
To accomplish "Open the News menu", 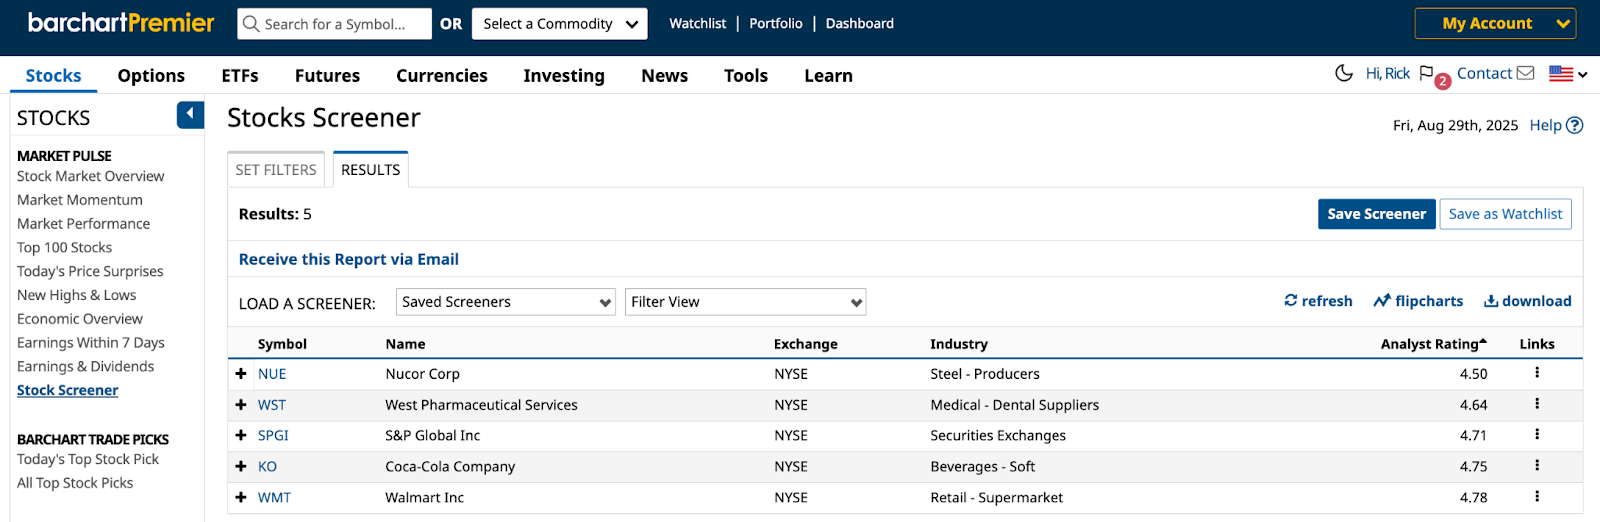I will click(665, 76).
